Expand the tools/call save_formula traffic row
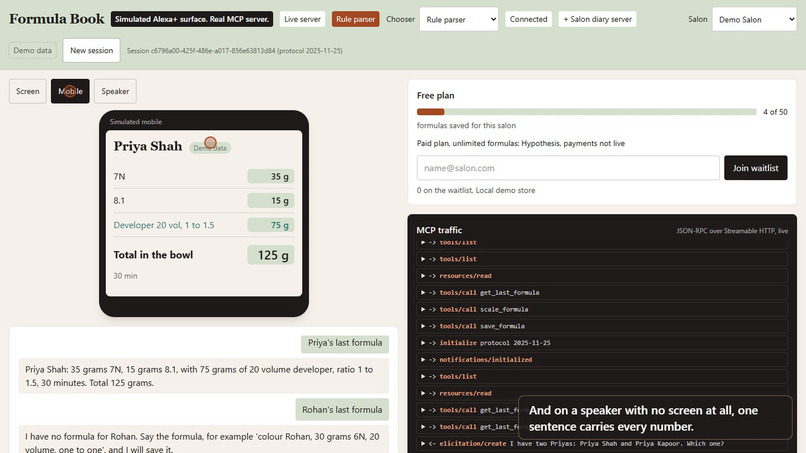Screen dimensions: 806x453 click(x=602, y=326)
